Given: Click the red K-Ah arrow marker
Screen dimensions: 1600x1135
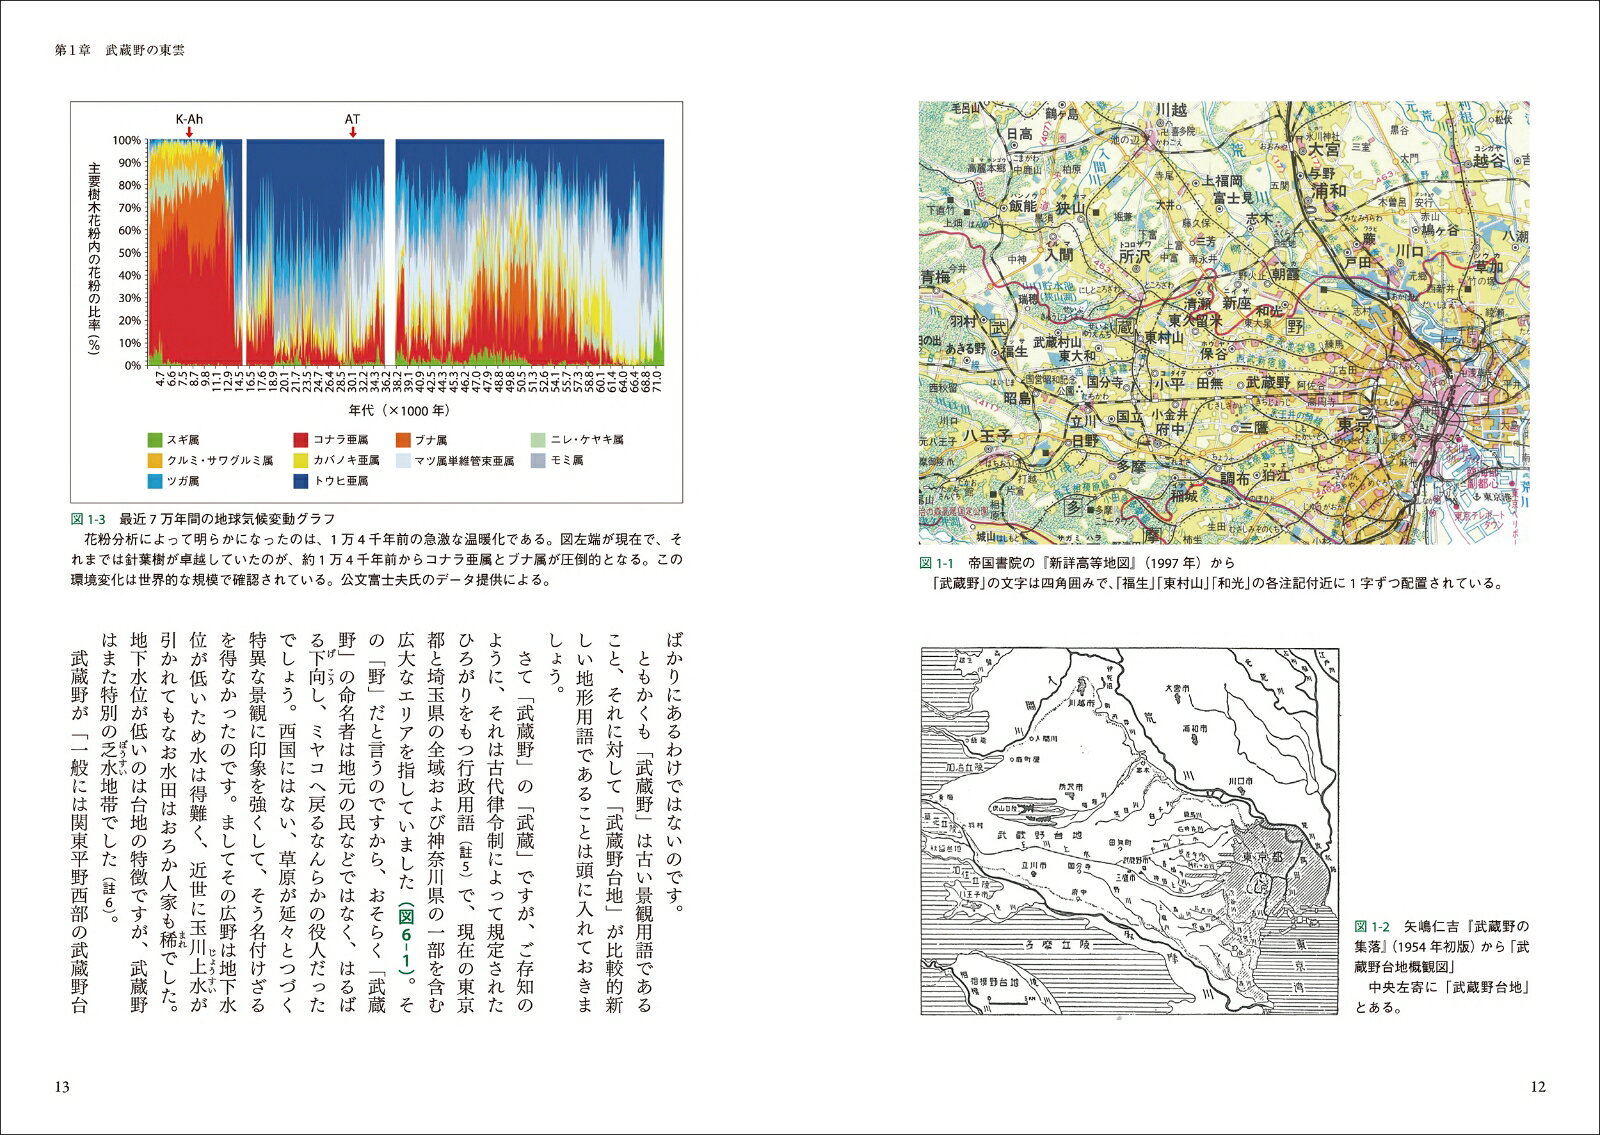Looking at the screenshot, I should [x=189, y=131].
